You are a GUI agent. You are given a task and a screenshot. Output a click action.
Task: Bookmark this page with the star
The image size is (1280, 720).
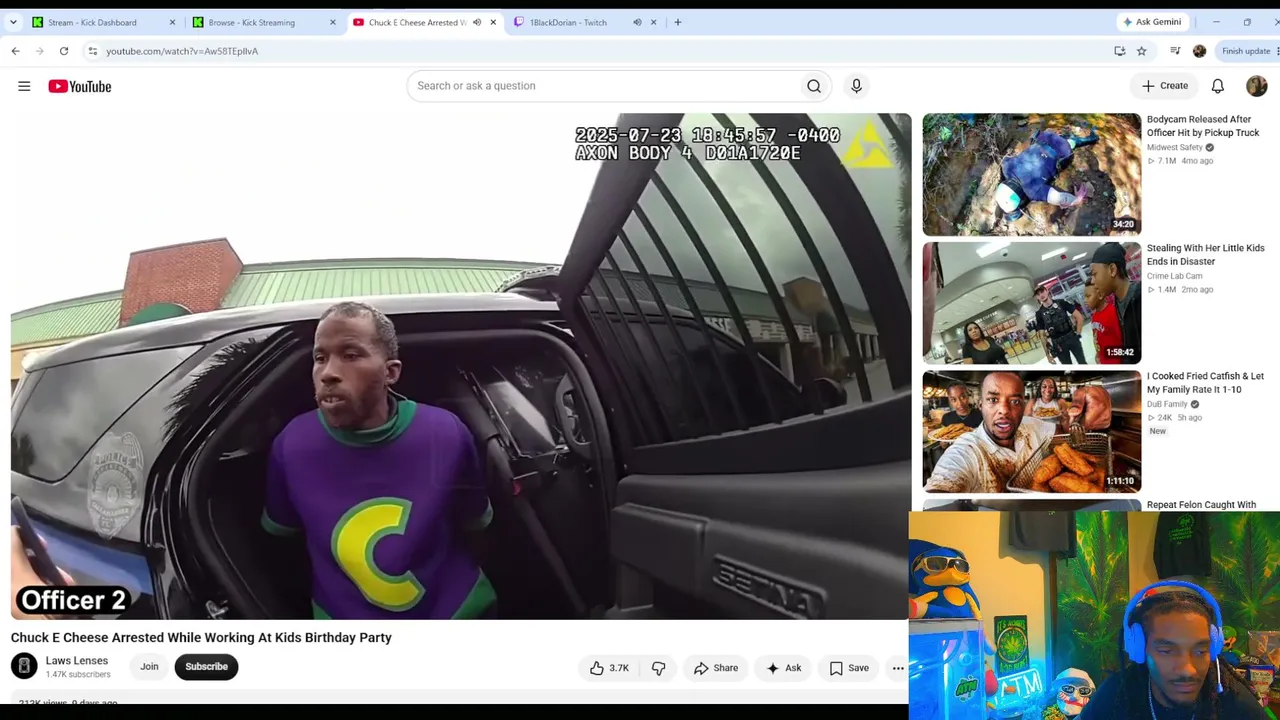click(1142, 51)
